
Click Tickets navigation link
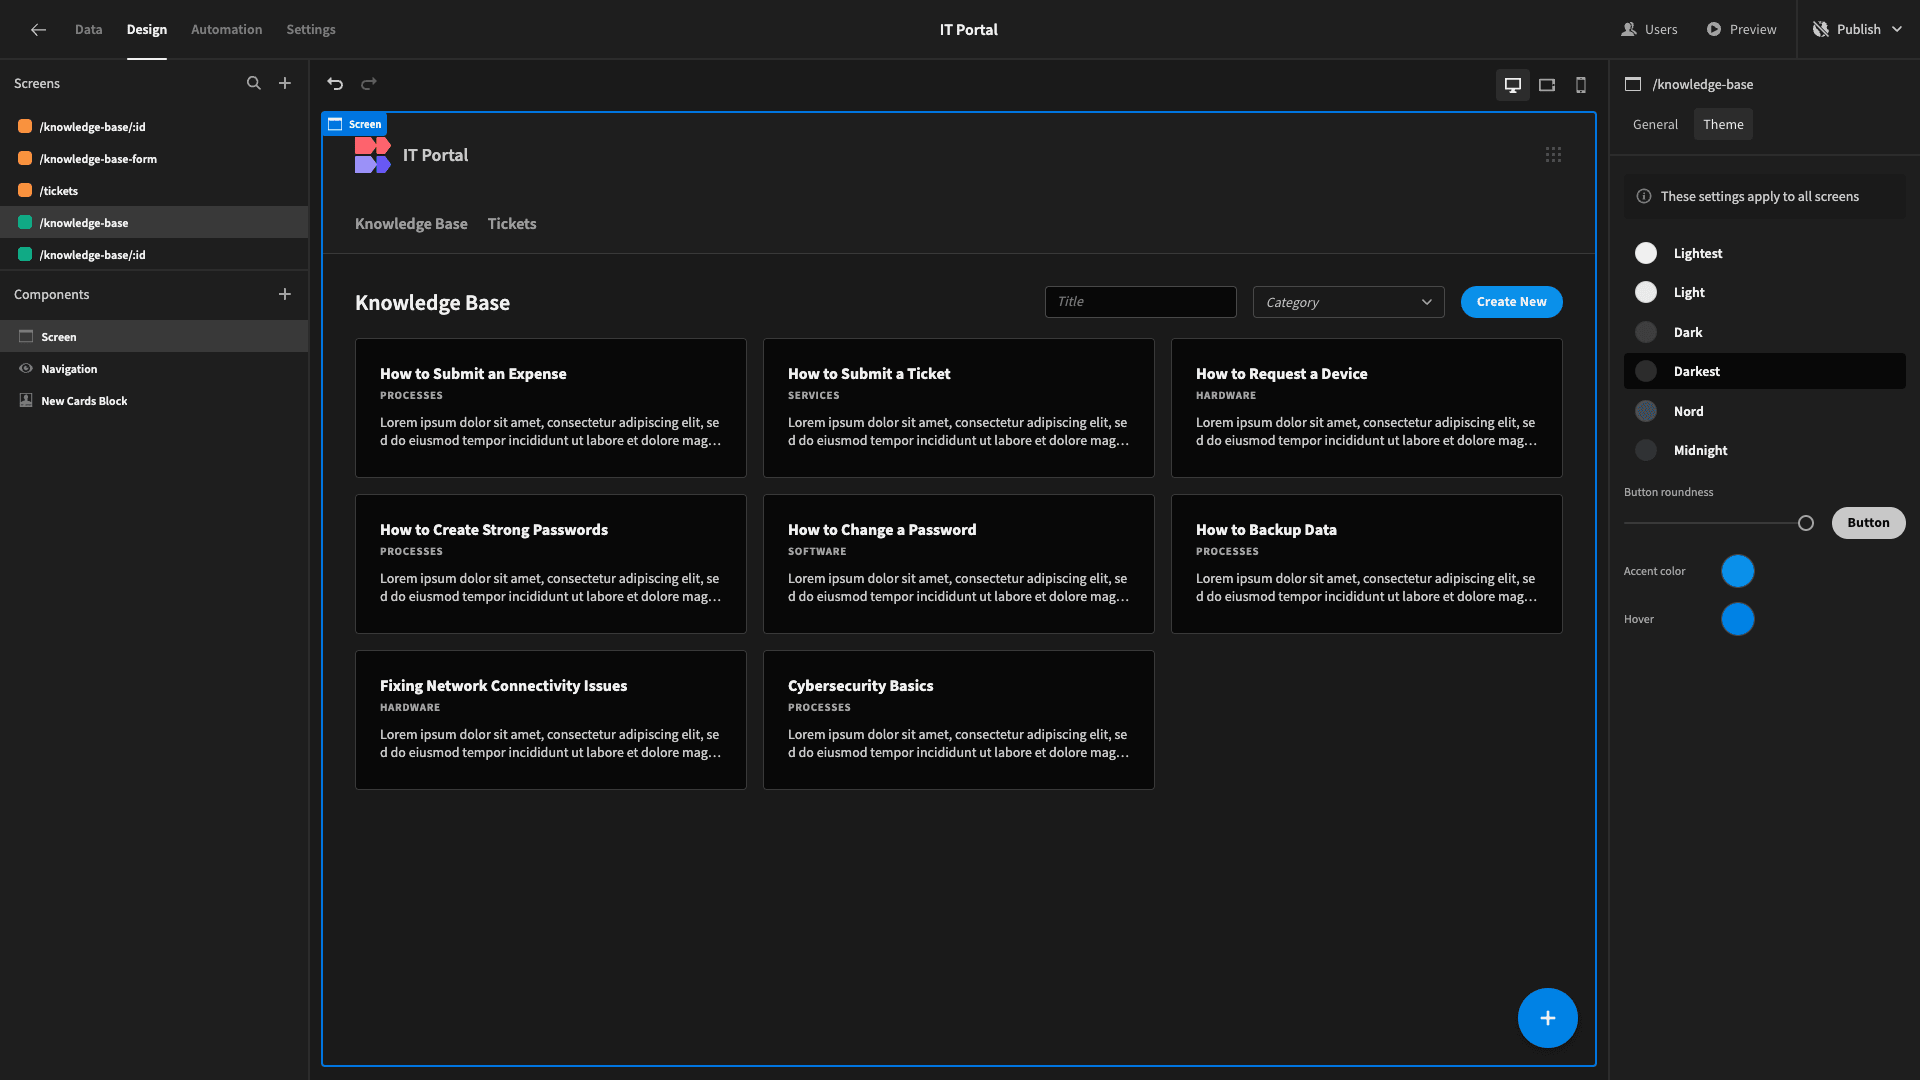[x=512, y=224]
